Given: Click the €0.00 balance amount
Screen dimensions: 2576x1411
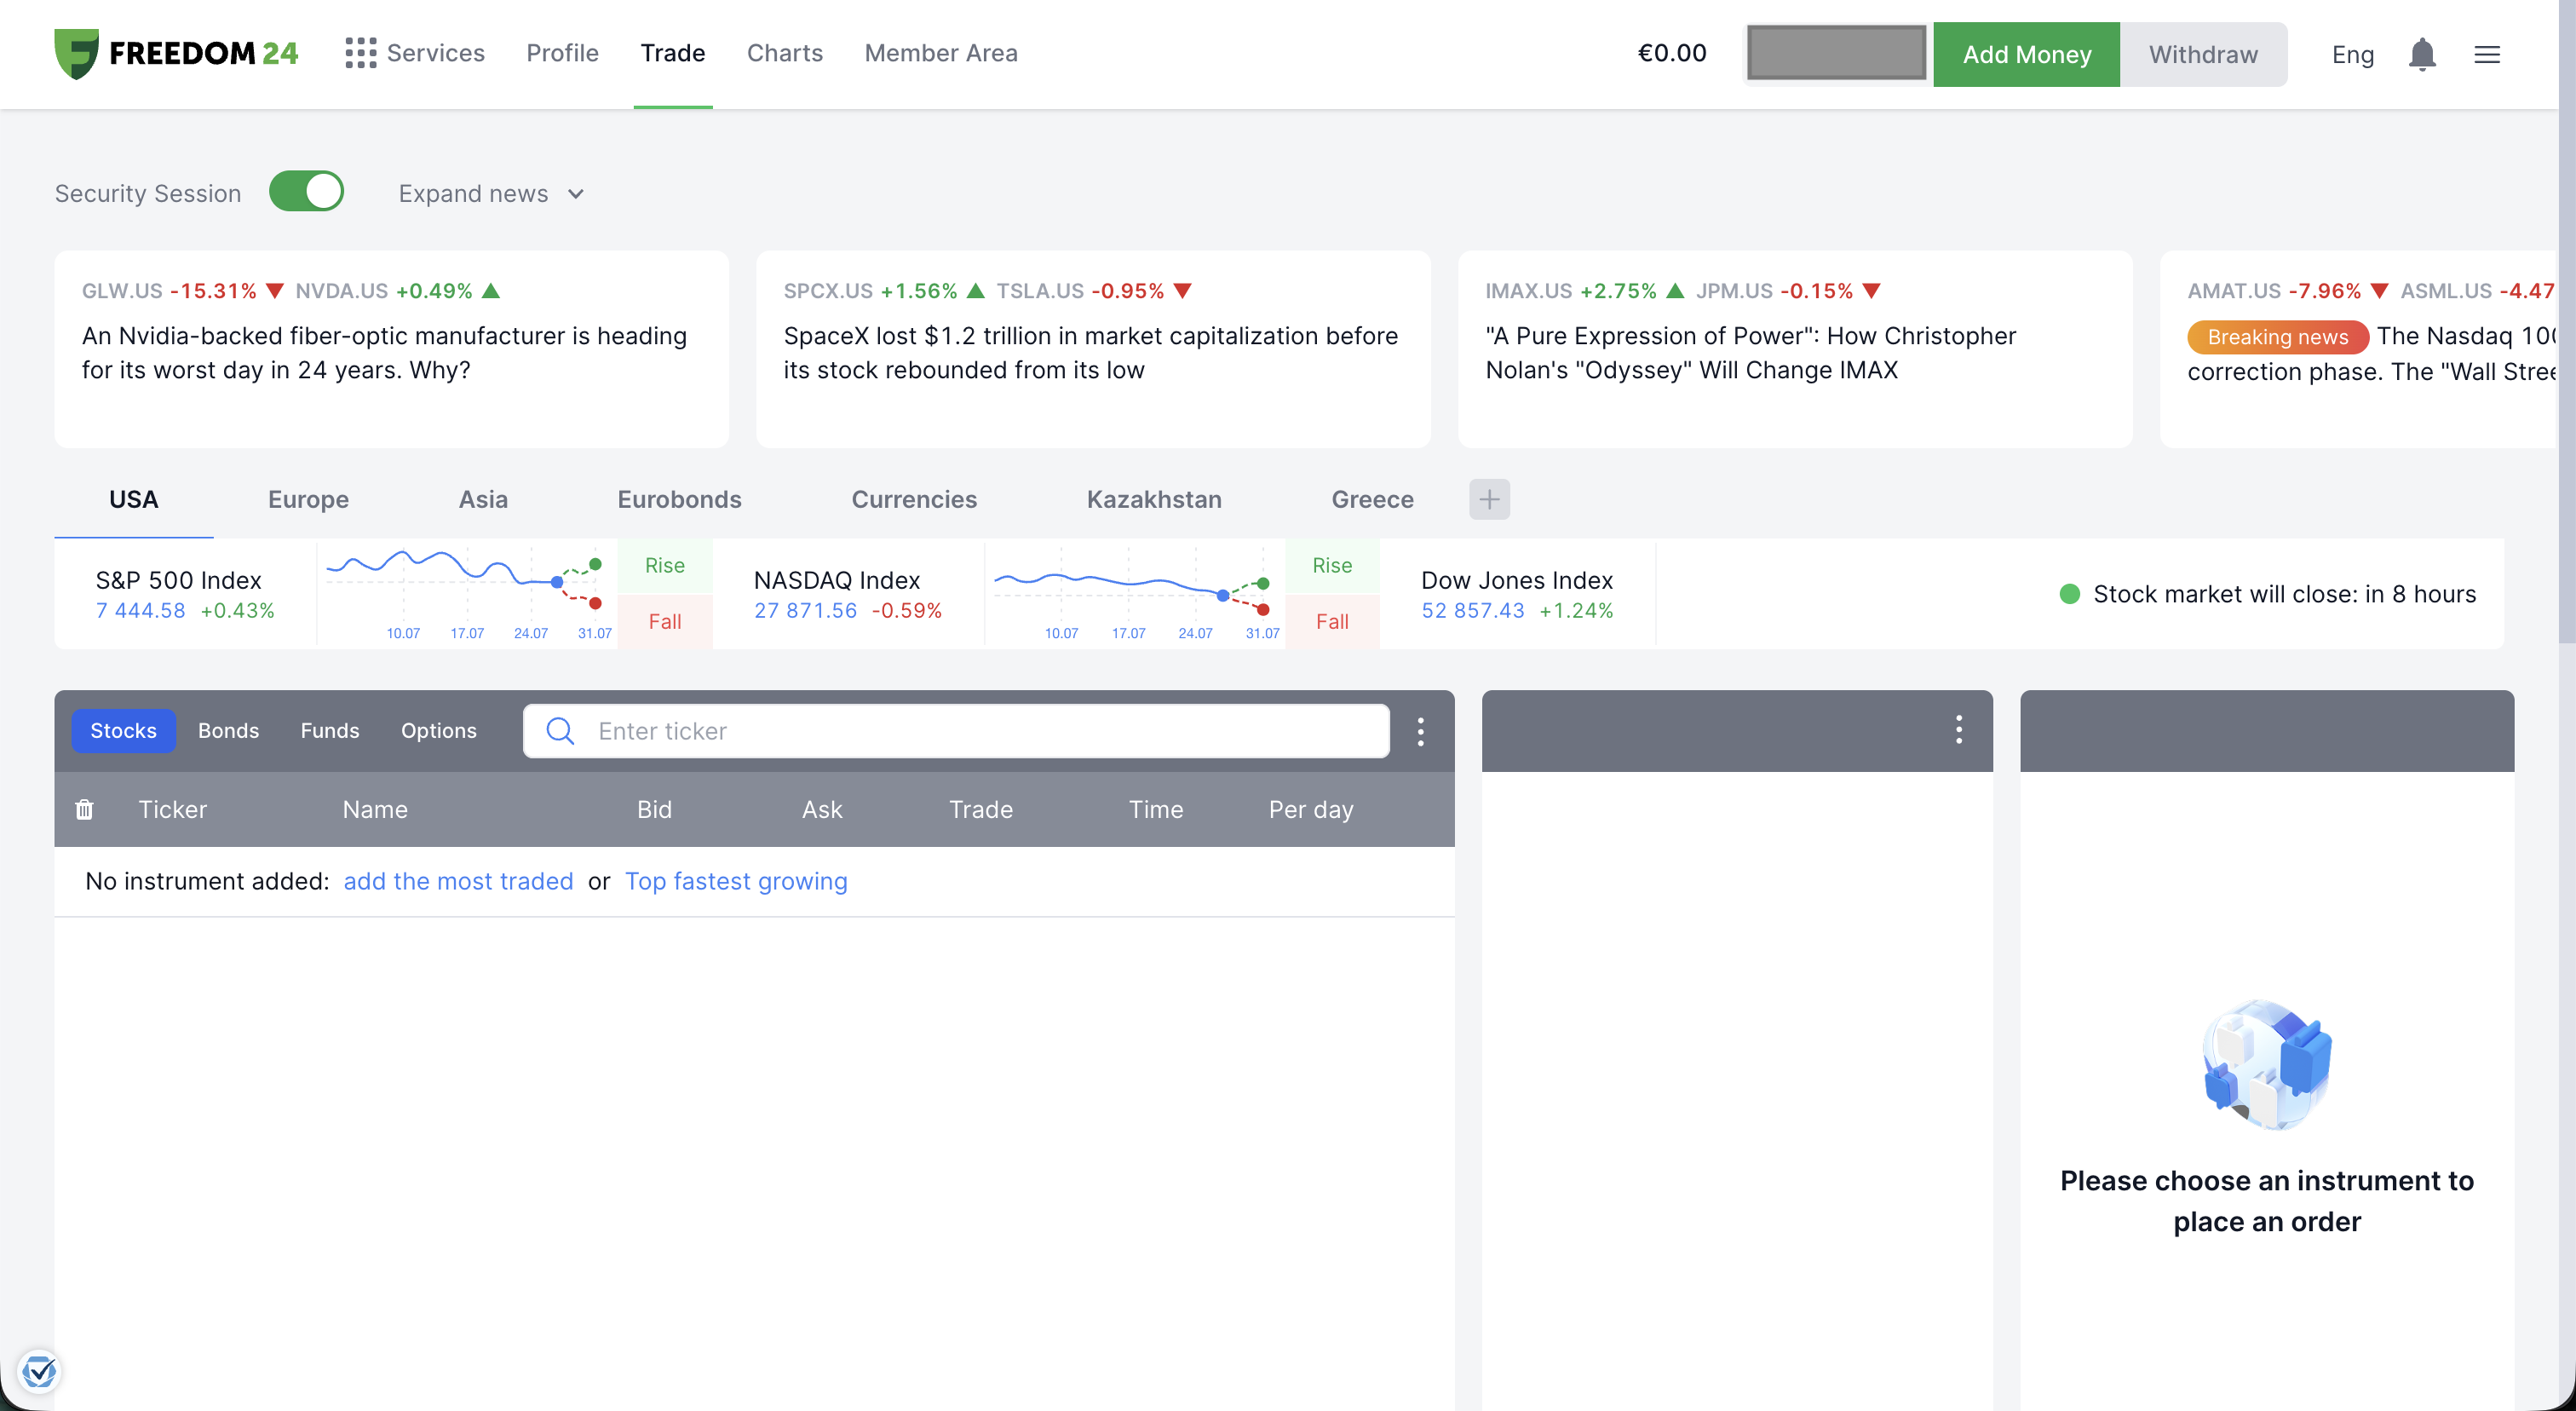Looking at the screenshot, I should pos(1671,53).
